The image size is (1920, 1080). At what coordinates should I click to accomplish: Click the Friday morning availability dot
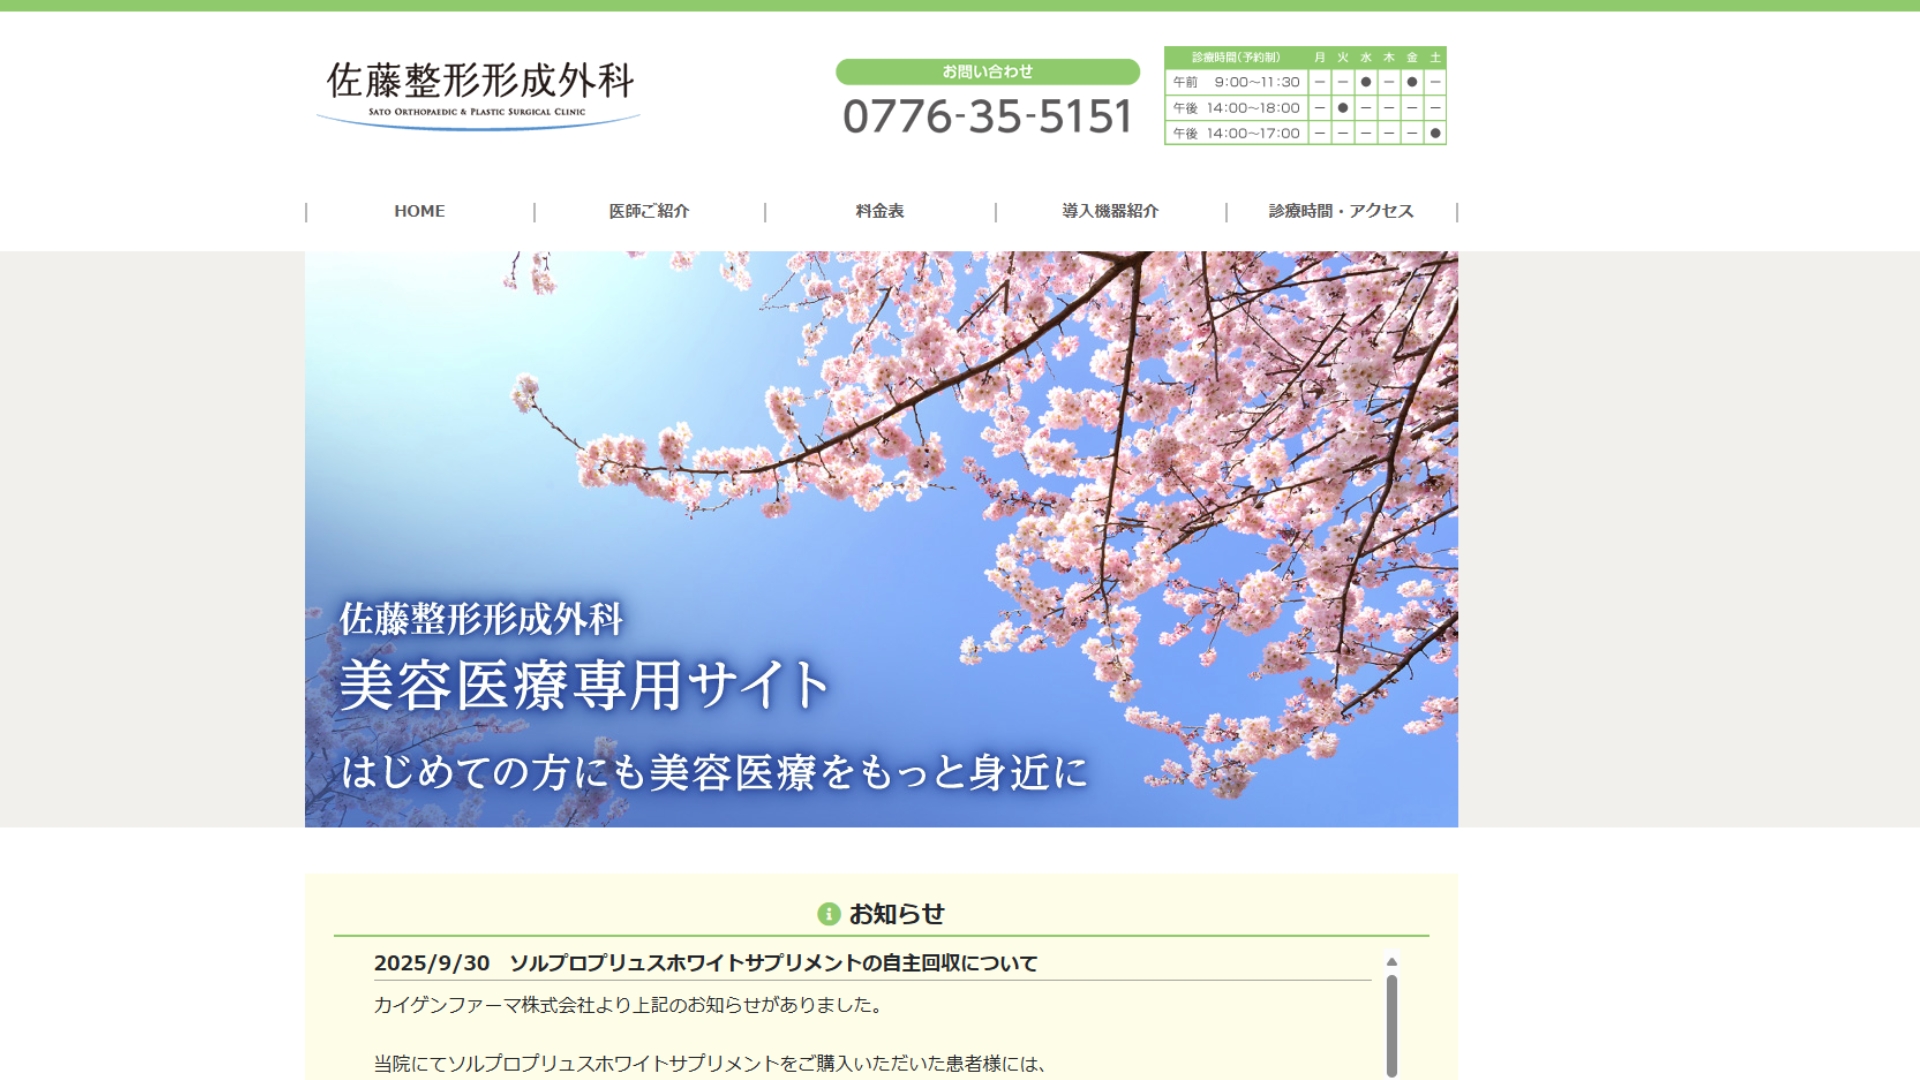point(1411,82)
